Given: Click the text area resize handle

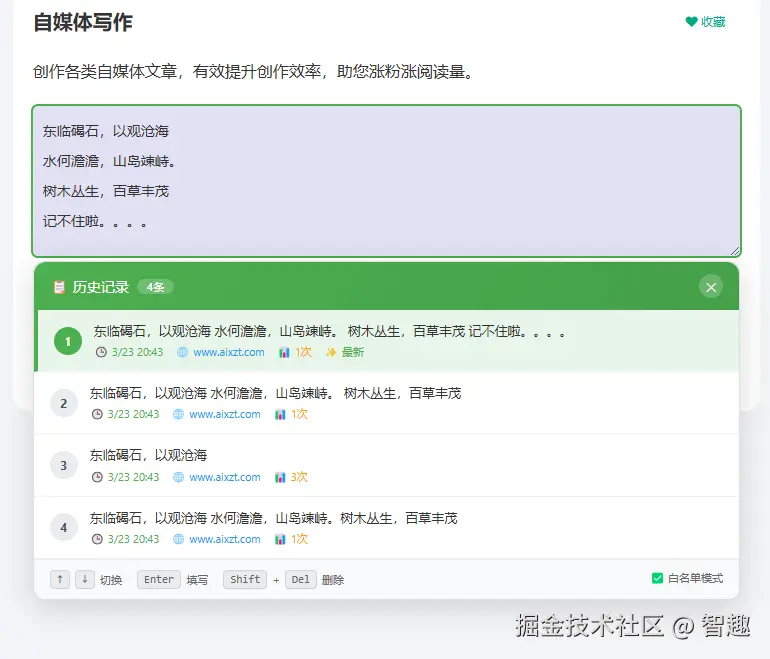Looking at the screenshot, I should tap(735, 251).
